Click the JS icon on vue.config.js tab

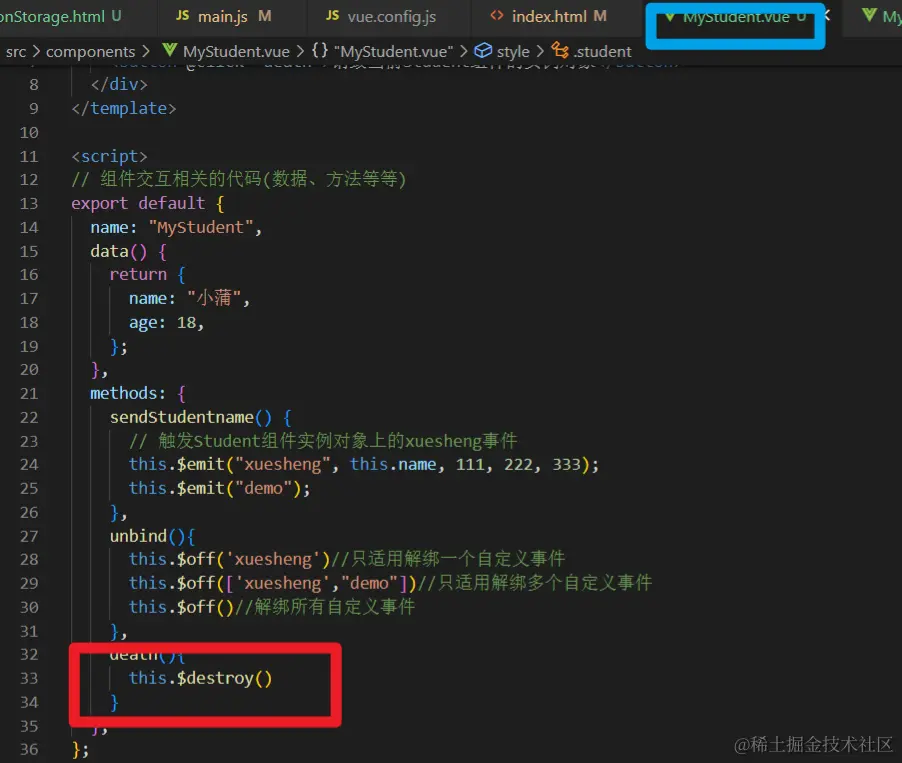(x=332, y=16)
